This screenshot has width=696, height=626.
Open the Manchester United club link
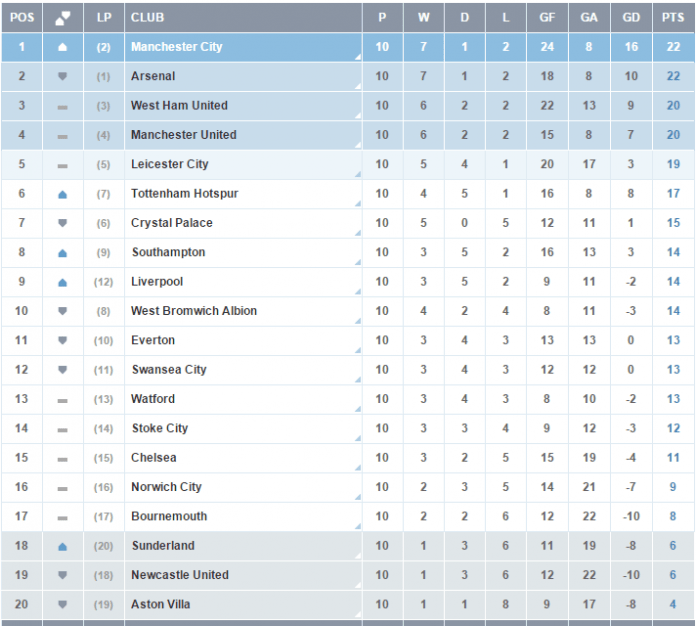click(183, 135)
